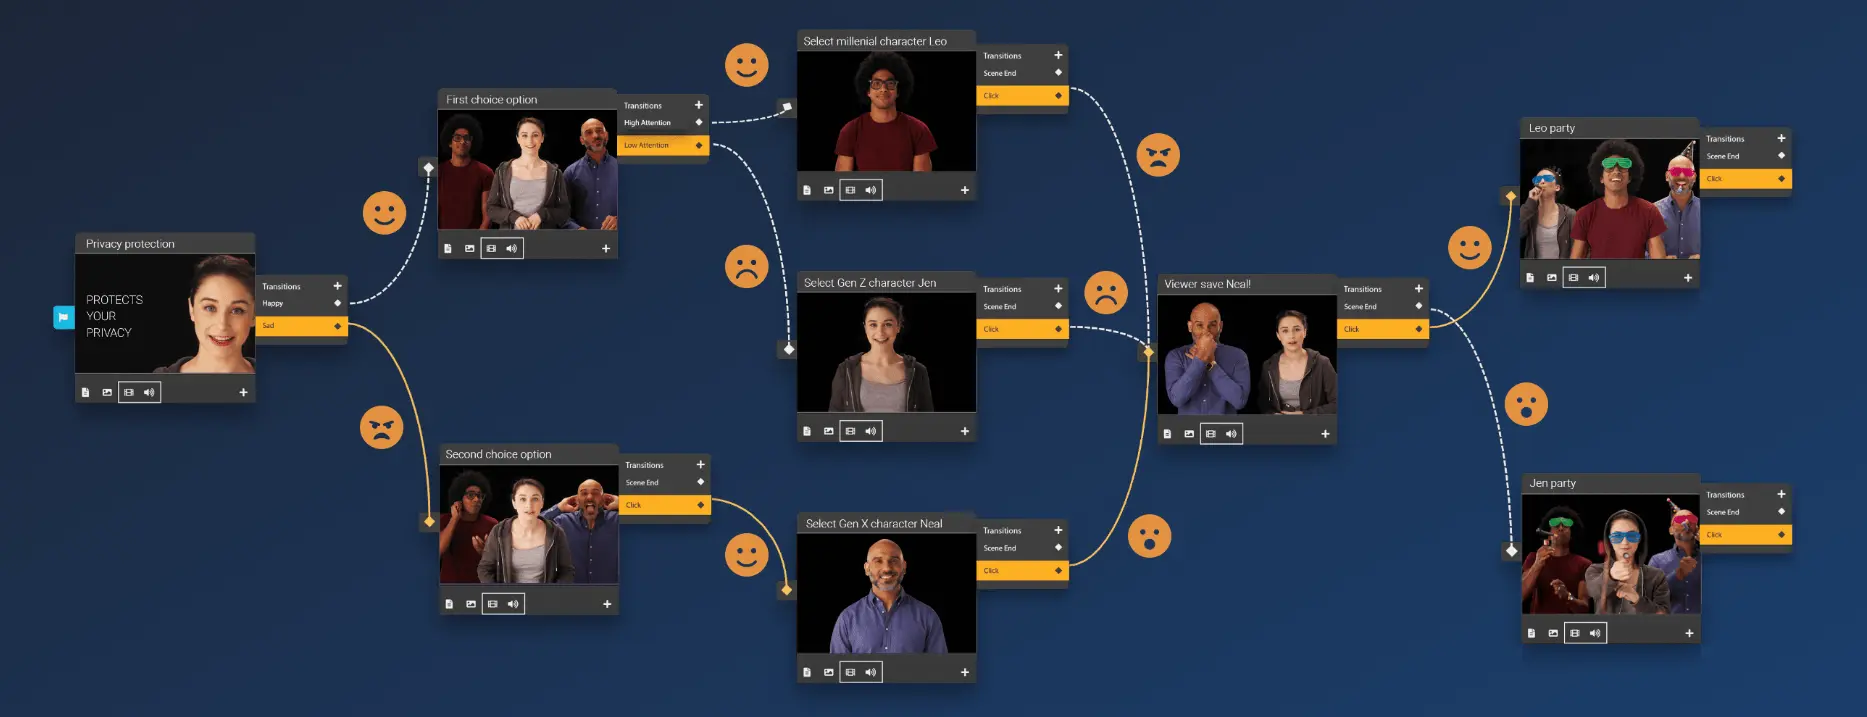Image resolution: width=1867 pixels, height=717 pixels.
Task: Select film icon on Leo party node
Action: point(1573,278)
